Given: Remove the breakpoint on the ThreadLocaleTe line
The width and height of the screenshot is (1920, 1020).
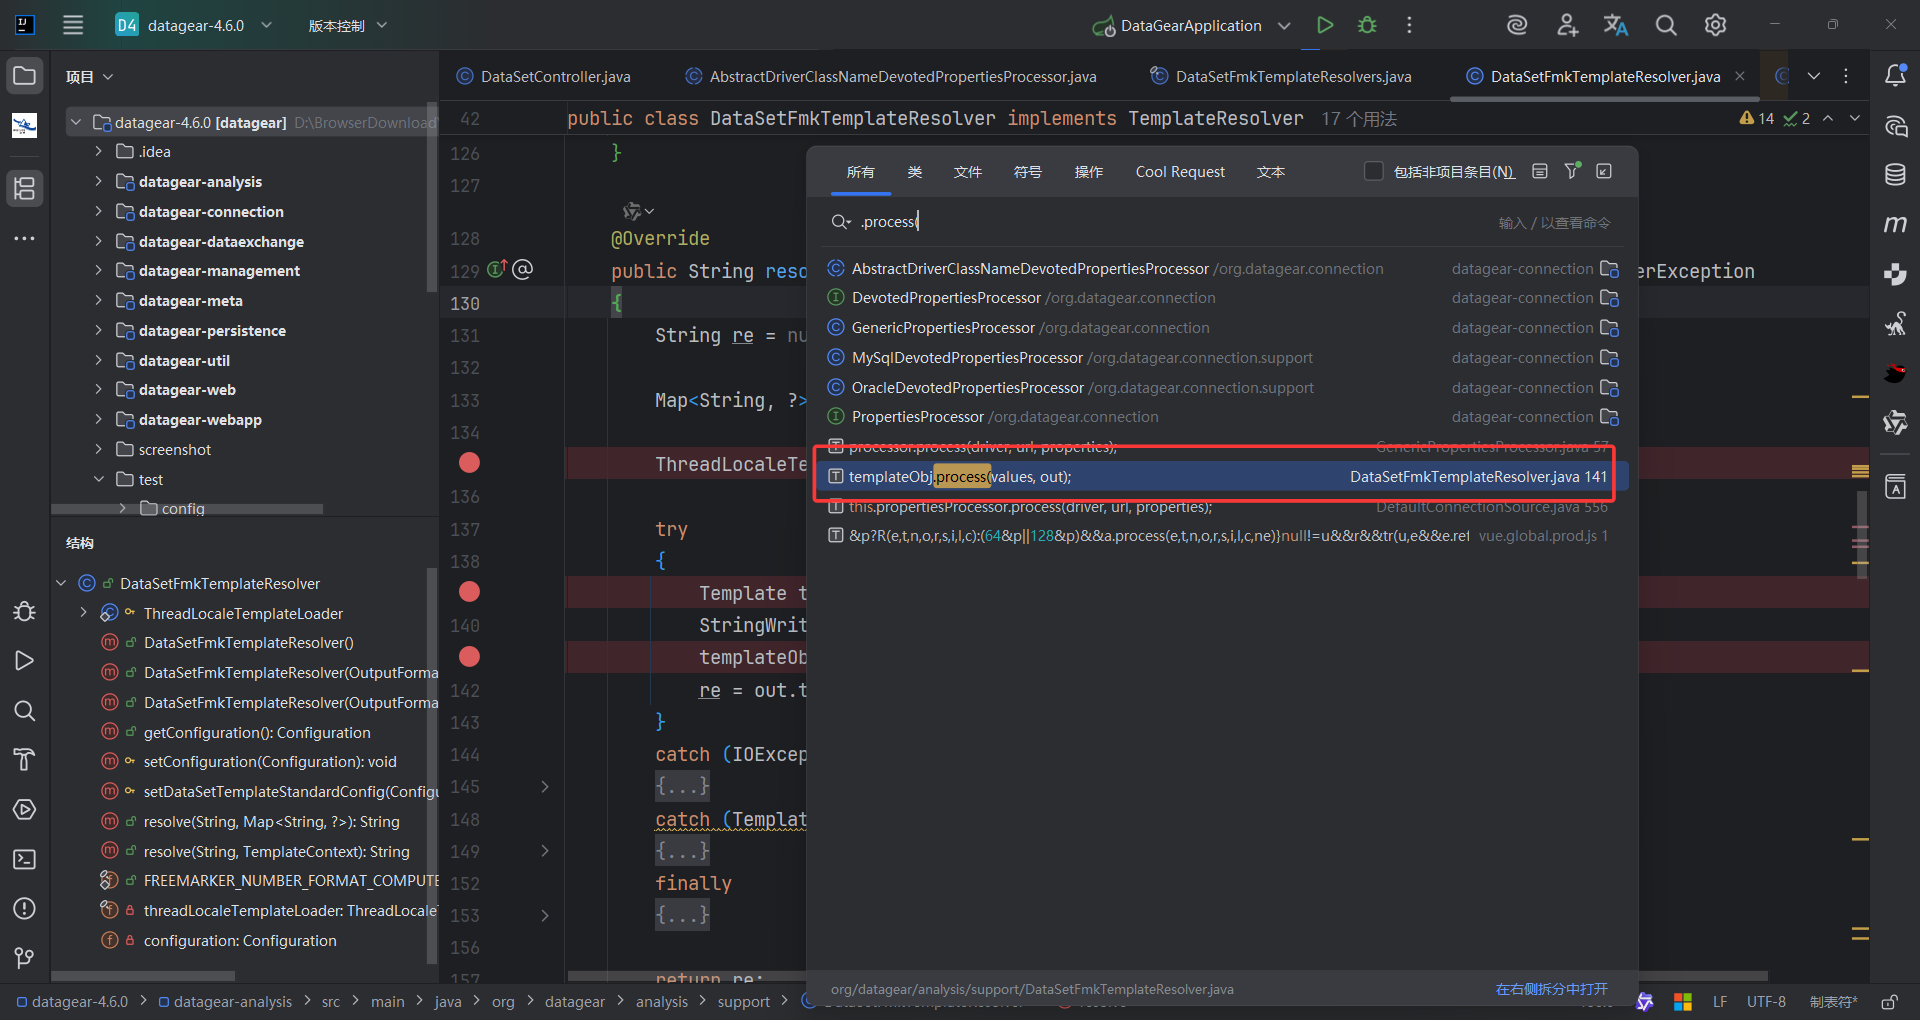Looking at the screenshot, I should (x=469, y=463).
